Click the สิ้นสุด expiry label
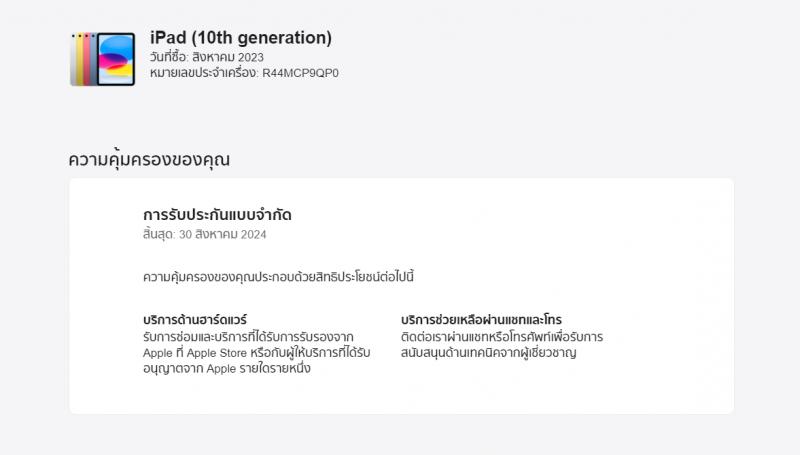This screenshot has width=800, height=455. point(159,235)
